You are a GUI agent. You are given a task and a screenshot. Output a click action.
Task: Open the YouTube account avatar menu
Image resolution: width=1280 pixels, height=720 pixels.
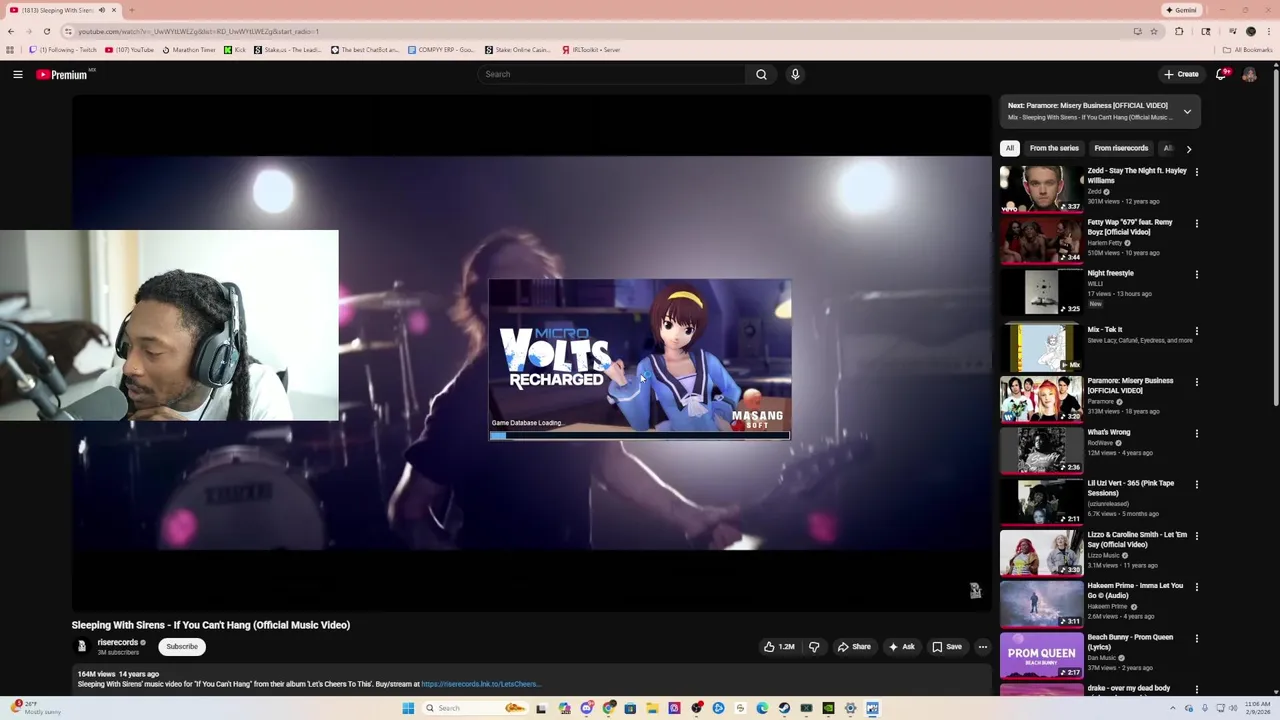1249,74
